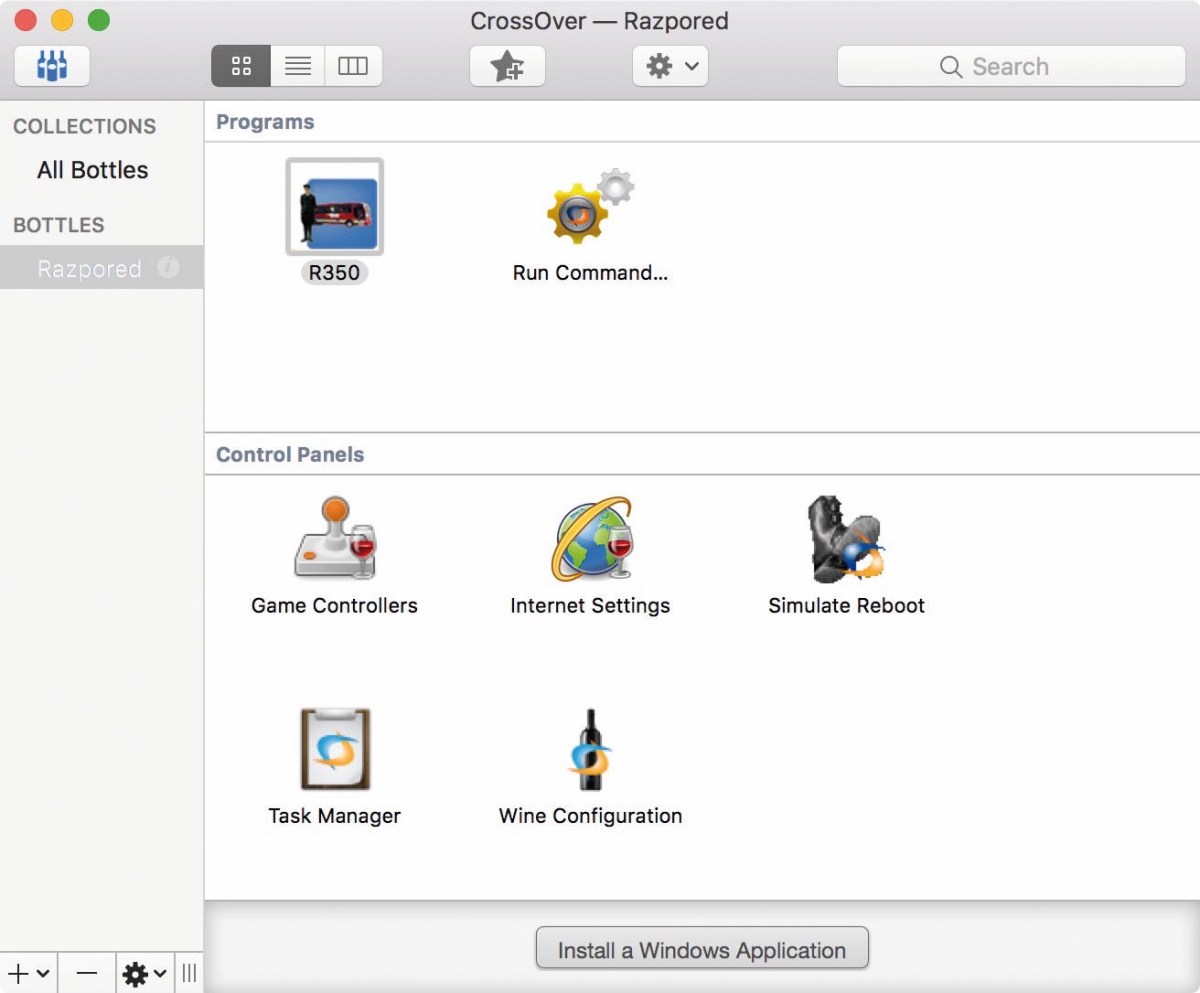Click the add-favorite star icon

[507, 67]
